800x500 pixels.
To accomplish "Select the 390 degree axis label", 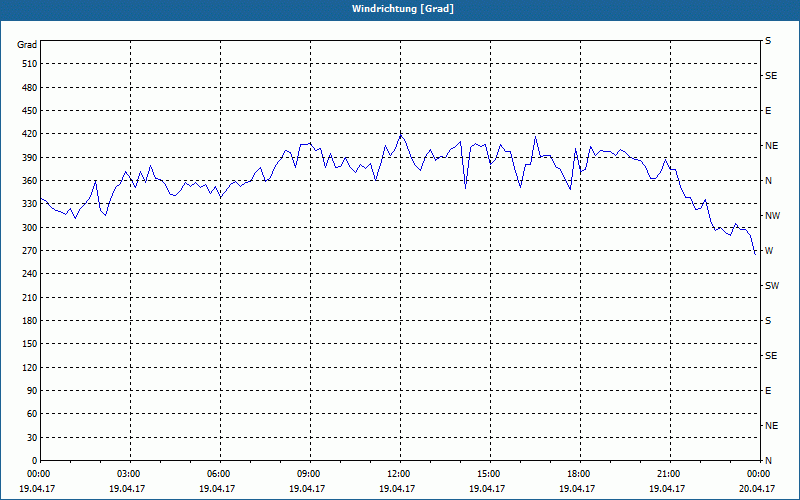I will (30, 158).
